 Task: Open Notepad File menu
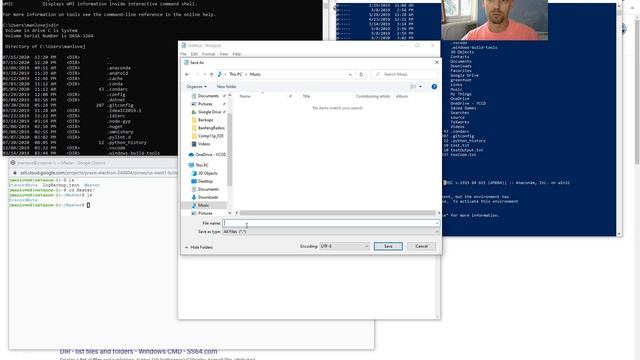(183, 54)
